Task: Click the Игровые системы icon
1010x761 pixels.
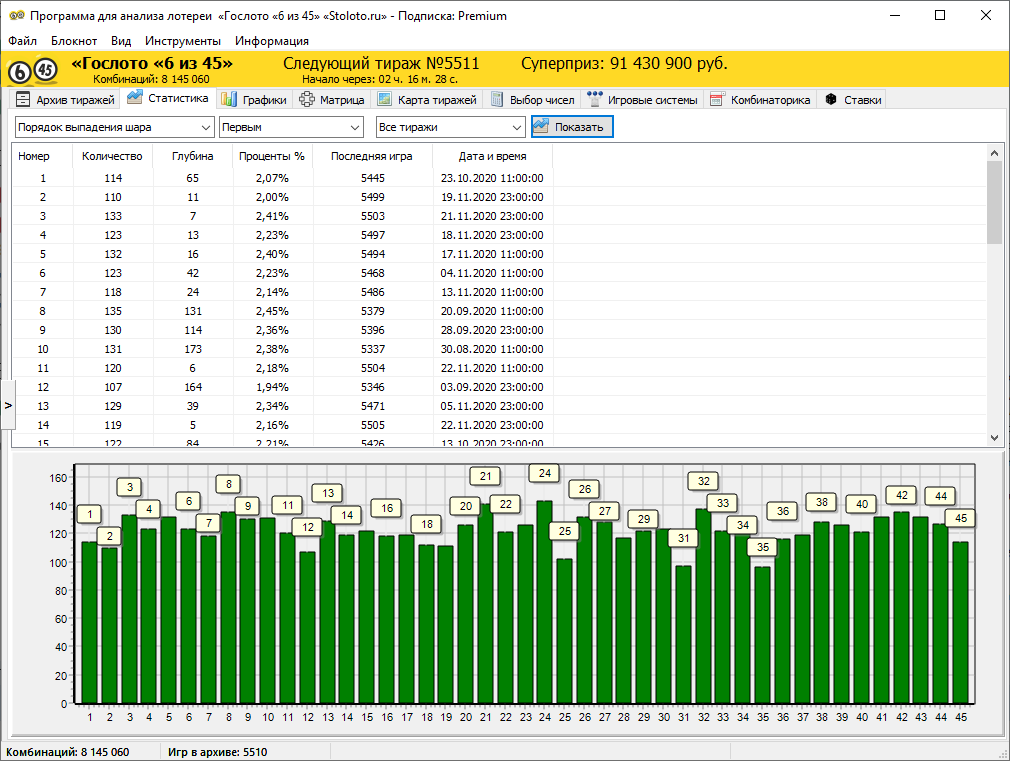Action: click(x=595, y=100)
